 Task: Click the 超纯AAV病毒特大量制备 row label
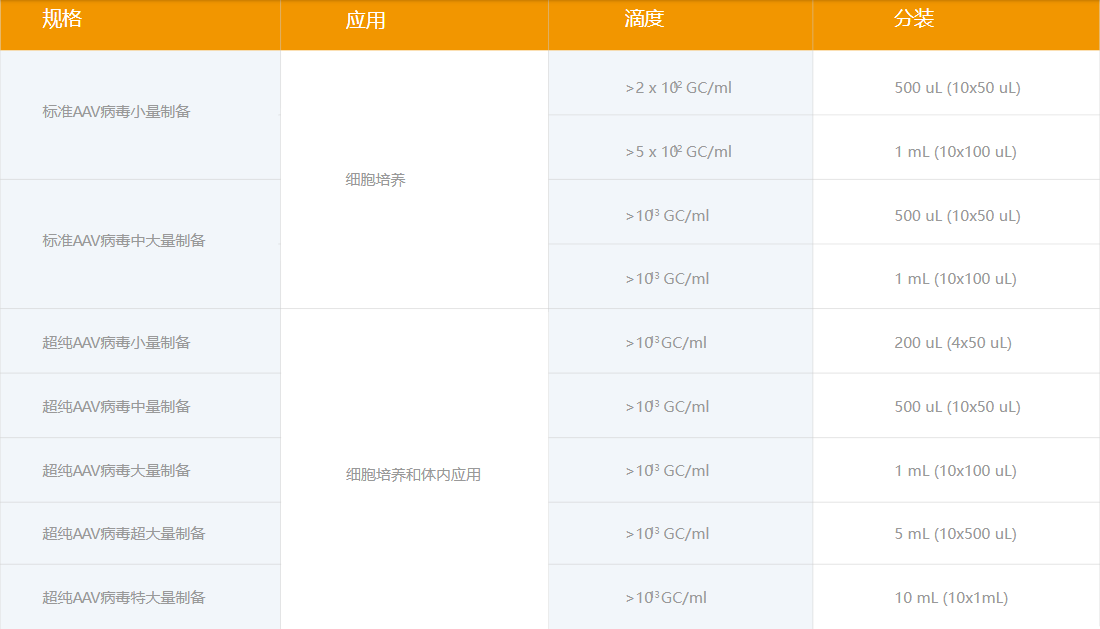click(x=124, y=598)
